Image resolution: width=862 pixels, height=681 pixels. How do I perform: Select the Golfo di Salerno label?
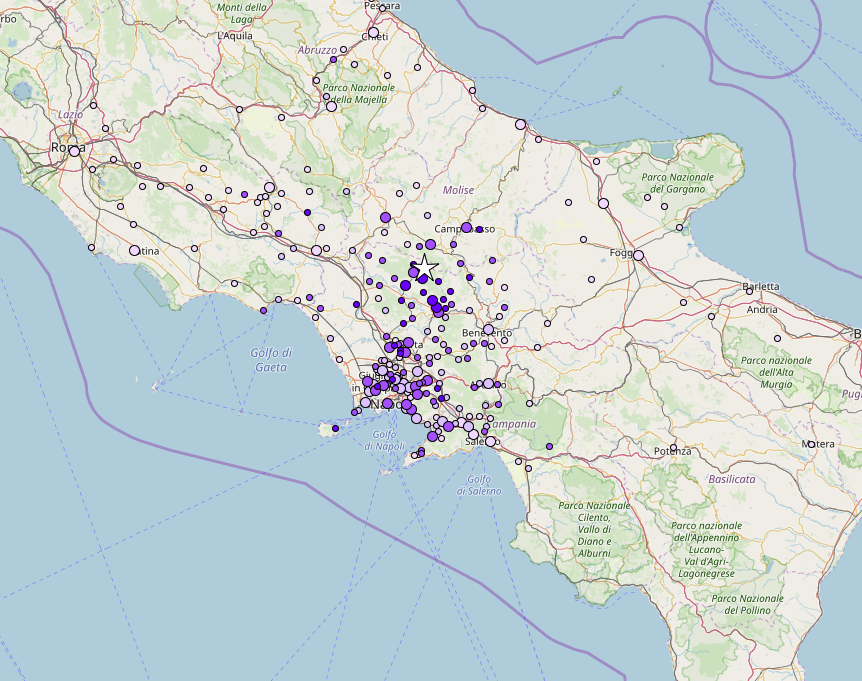(479, 485)
